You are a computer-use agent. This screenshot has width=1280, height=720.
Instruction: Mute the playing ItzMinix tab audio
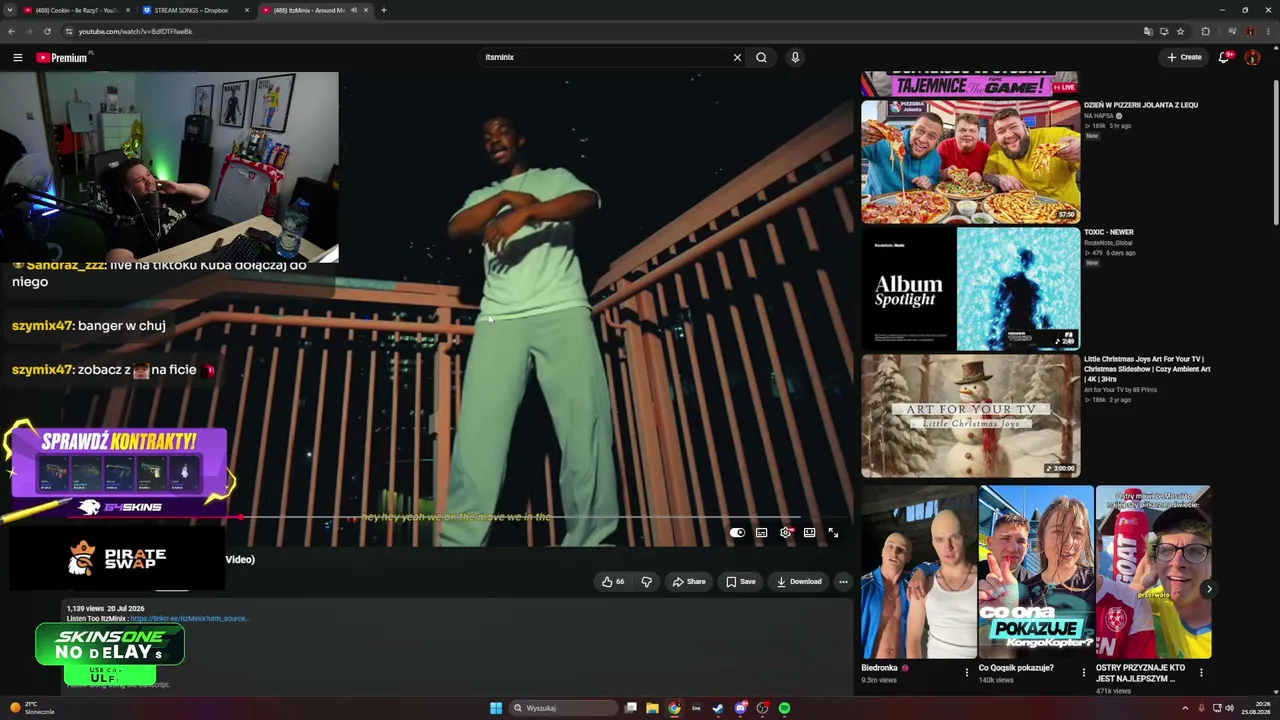[x=353, y=10]
